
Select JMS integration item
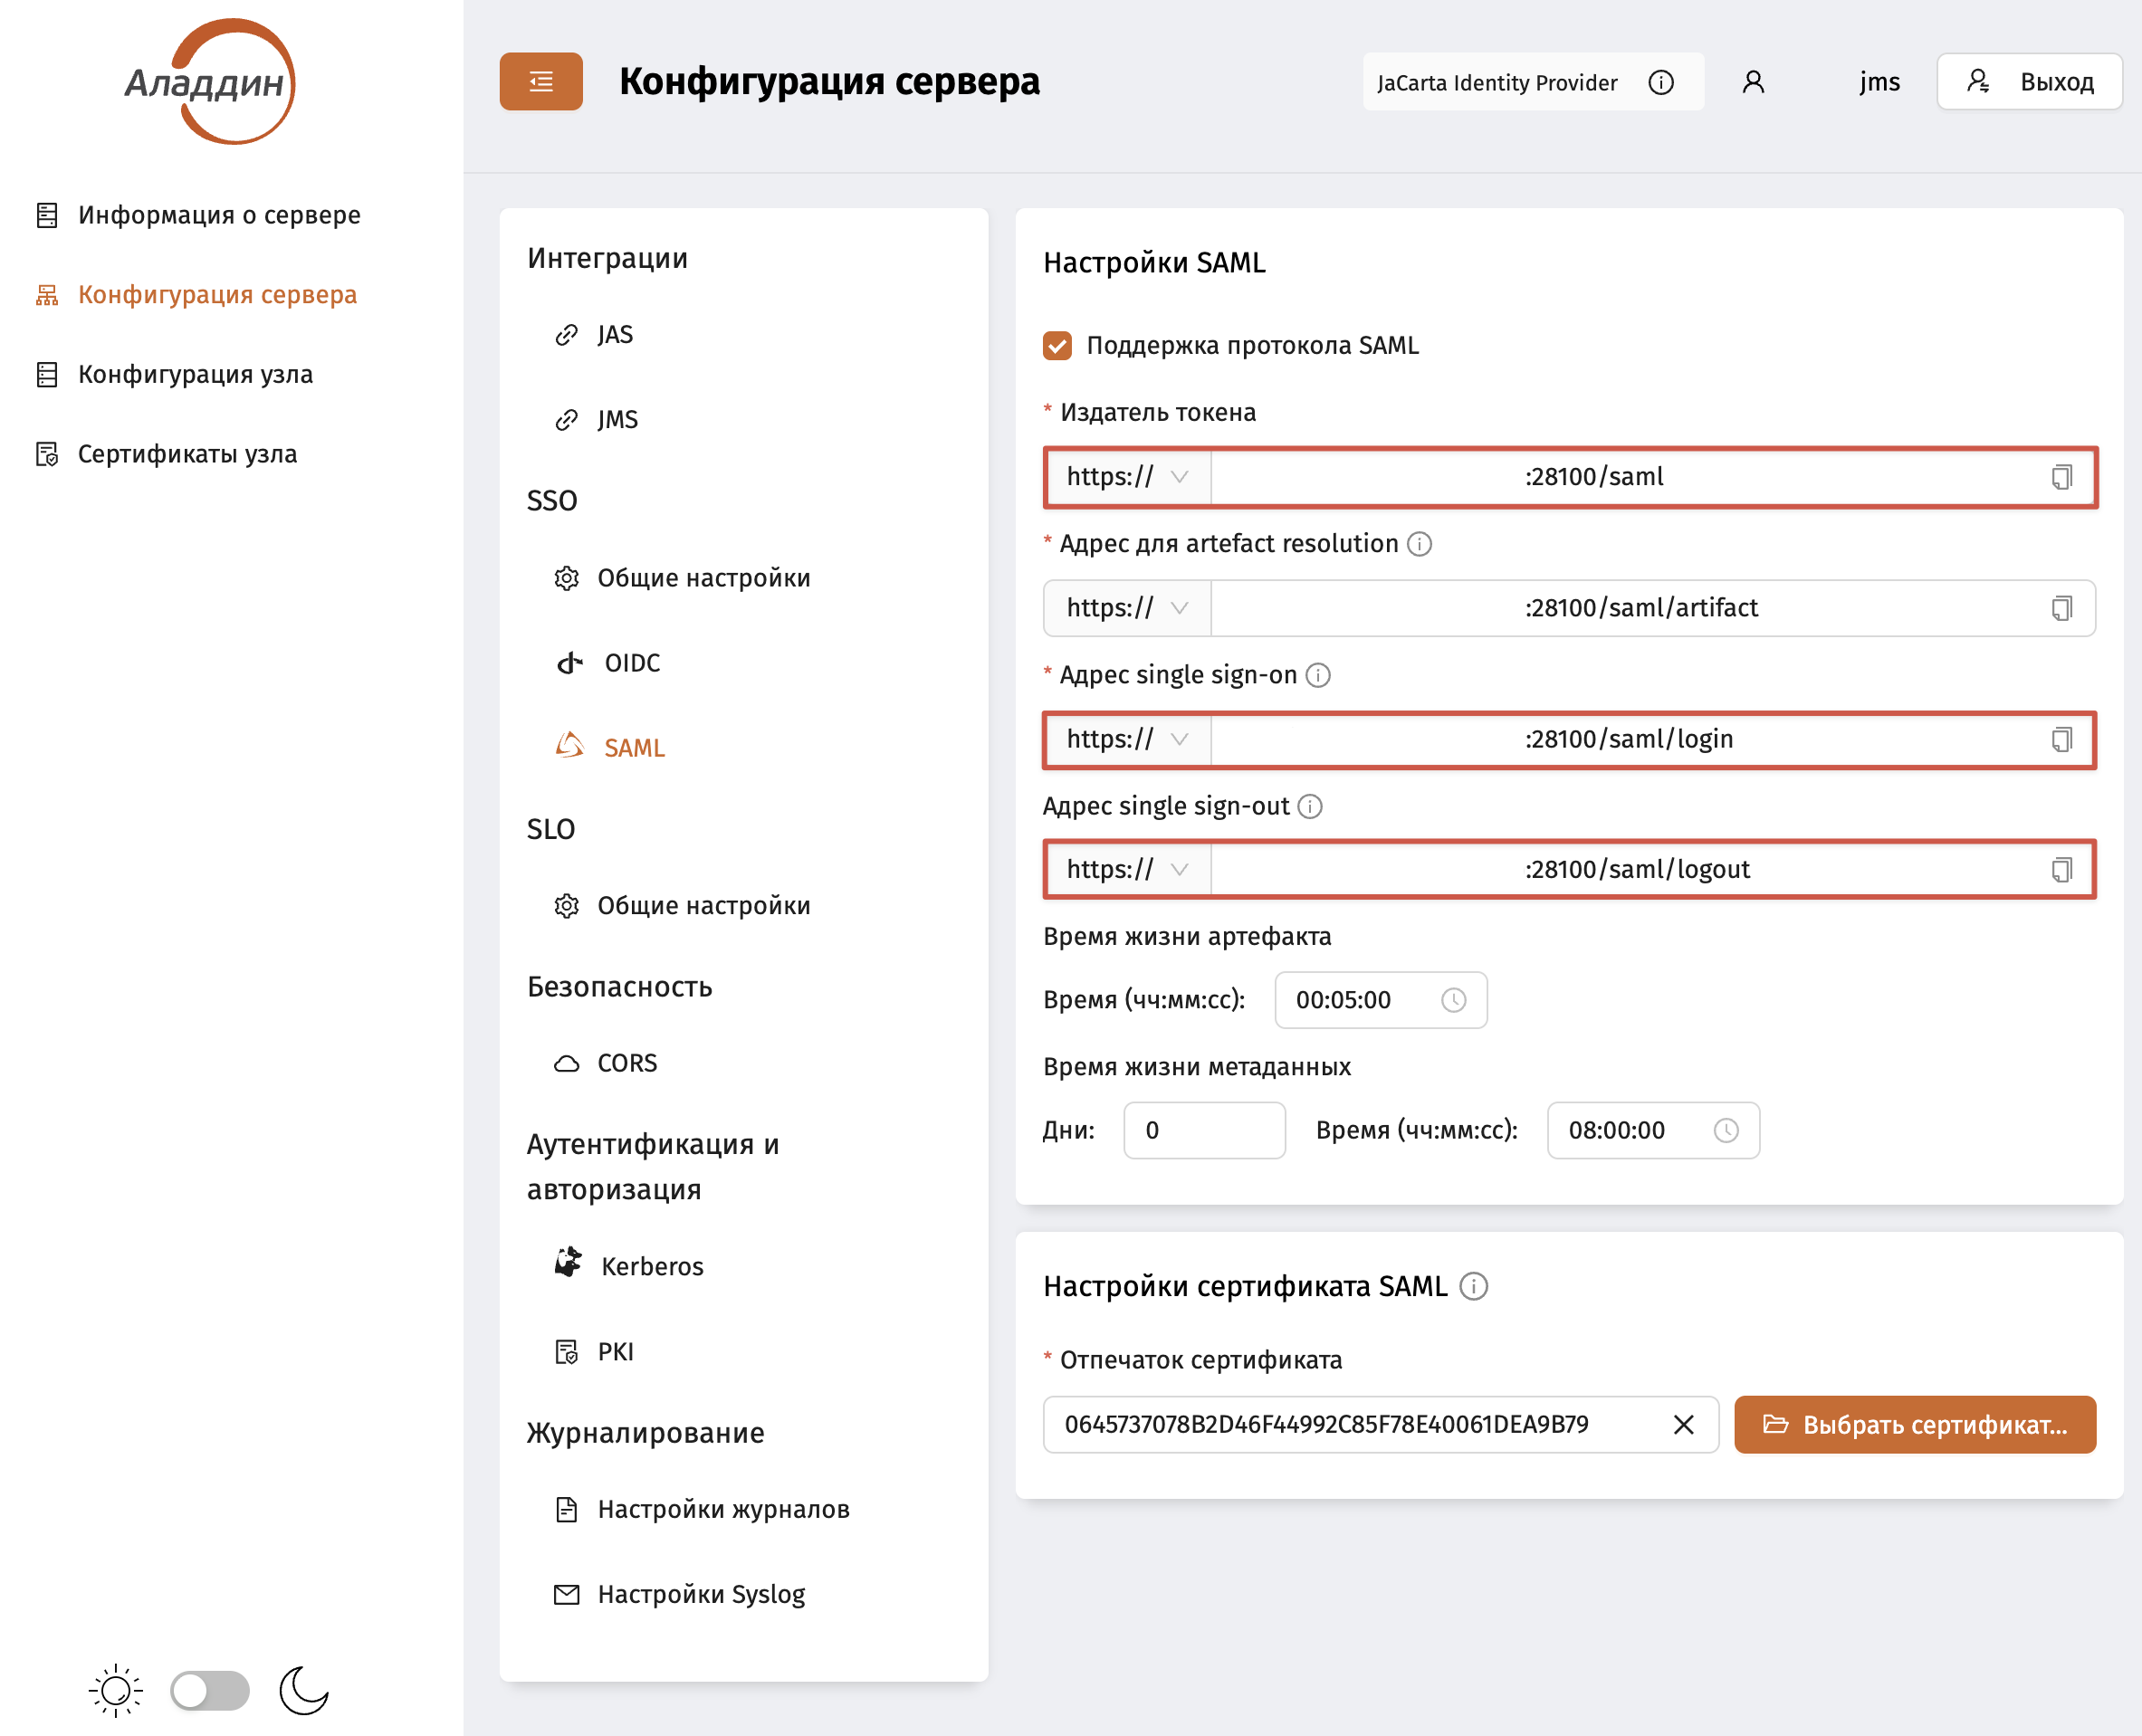[596, 419]
